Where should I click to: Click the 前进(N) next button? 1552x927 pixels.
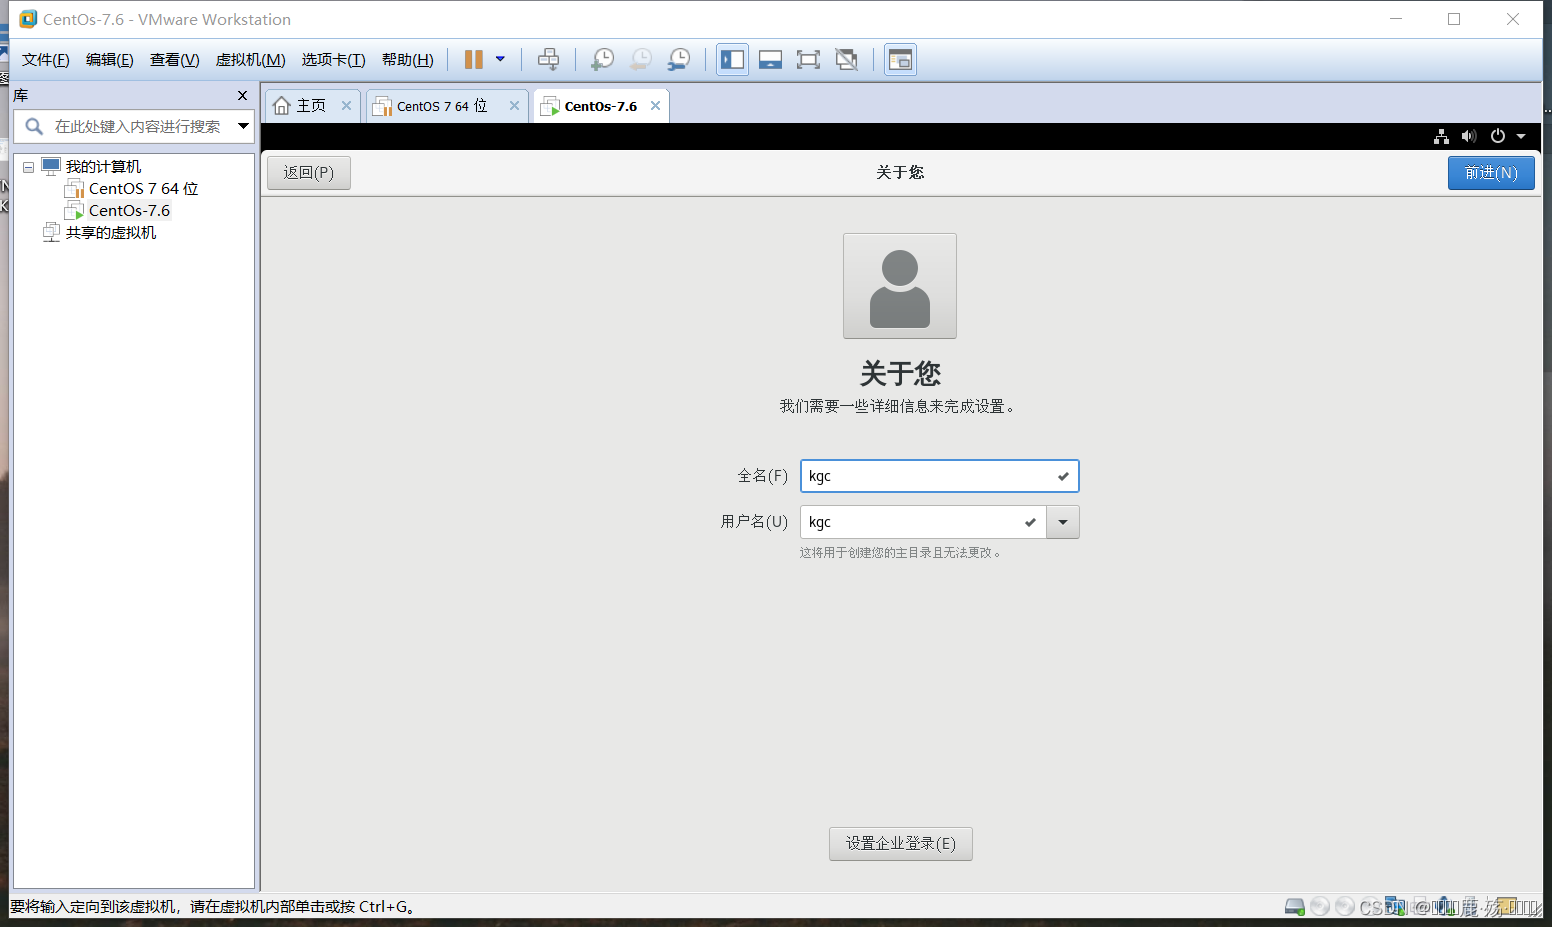pyautogui.click(x=1491, y=173)
